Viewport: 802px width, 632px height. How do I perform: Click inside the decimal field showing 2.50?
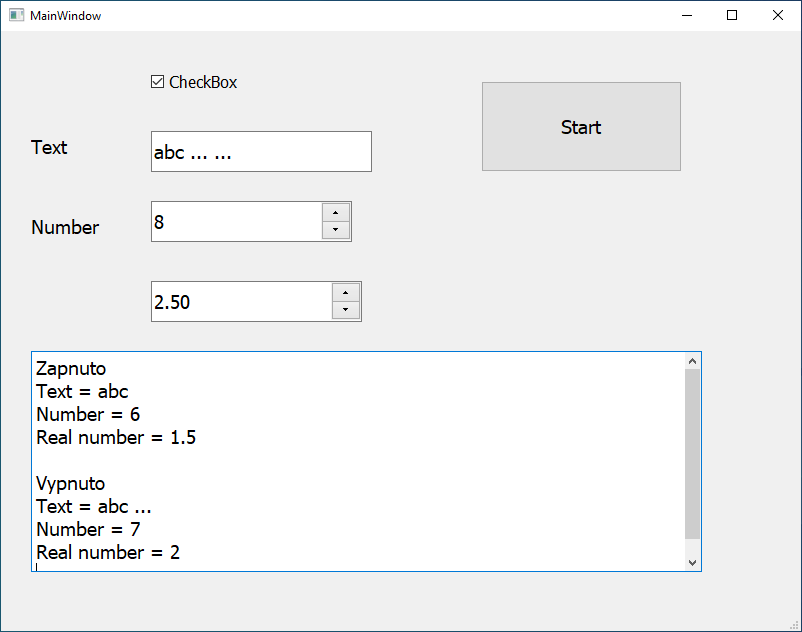[241, 302]
